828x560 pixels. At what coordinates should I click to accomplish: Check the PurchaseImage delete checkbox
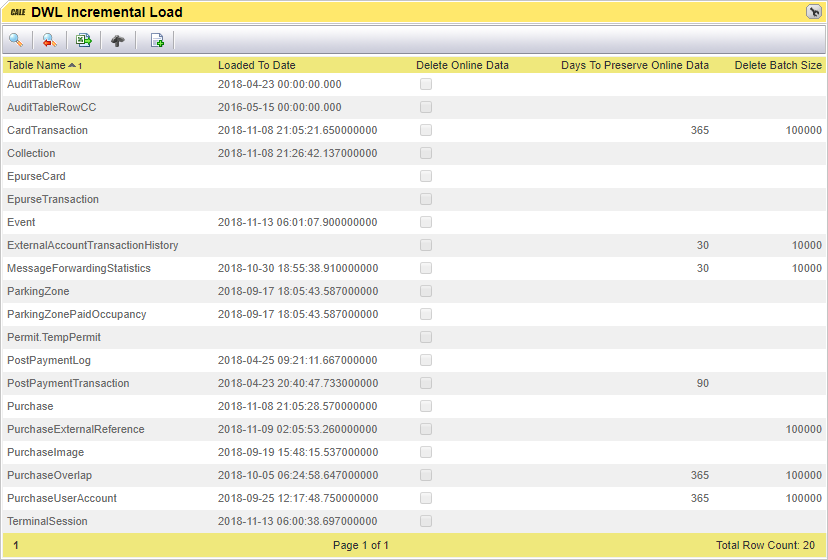(426, 452)
